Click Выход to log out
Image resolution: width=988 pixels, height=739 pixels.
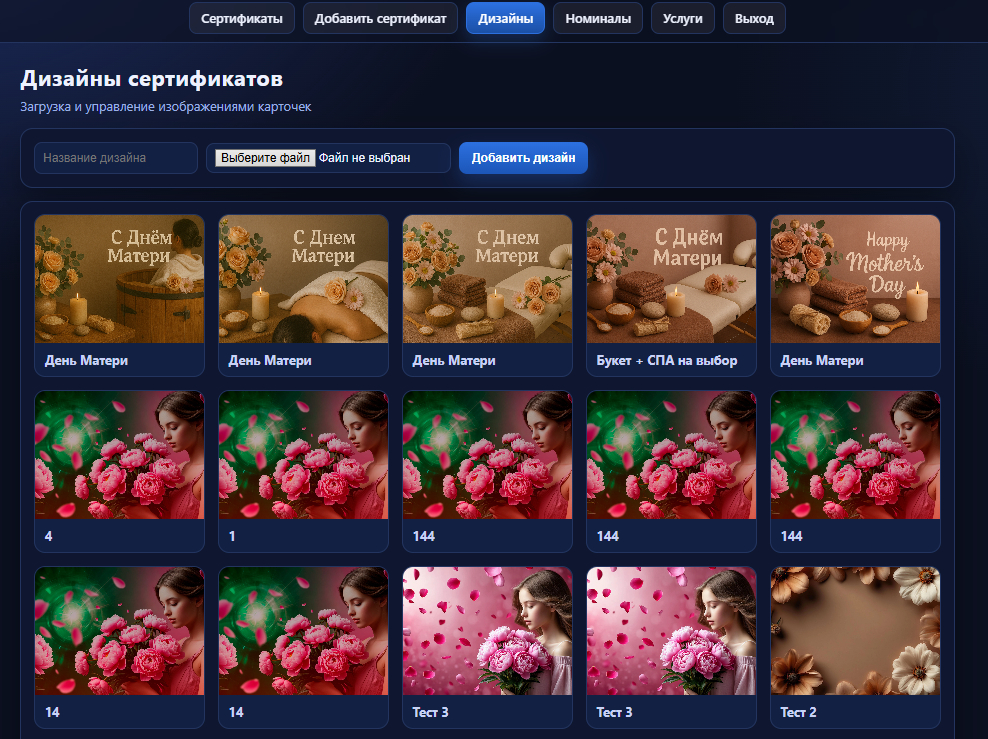[754, 18]
